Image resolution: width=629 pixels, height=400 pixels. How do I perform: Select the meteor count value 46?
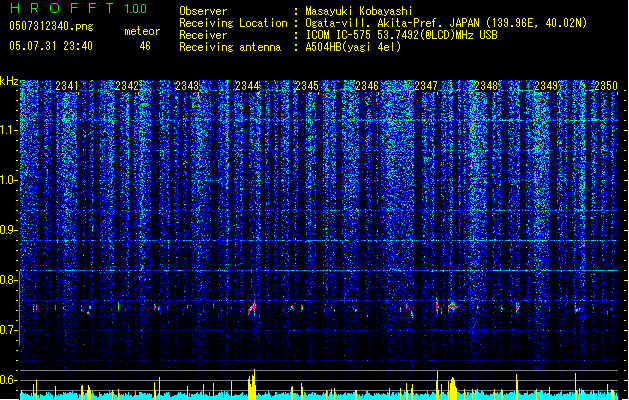click(x=145, y=46)
